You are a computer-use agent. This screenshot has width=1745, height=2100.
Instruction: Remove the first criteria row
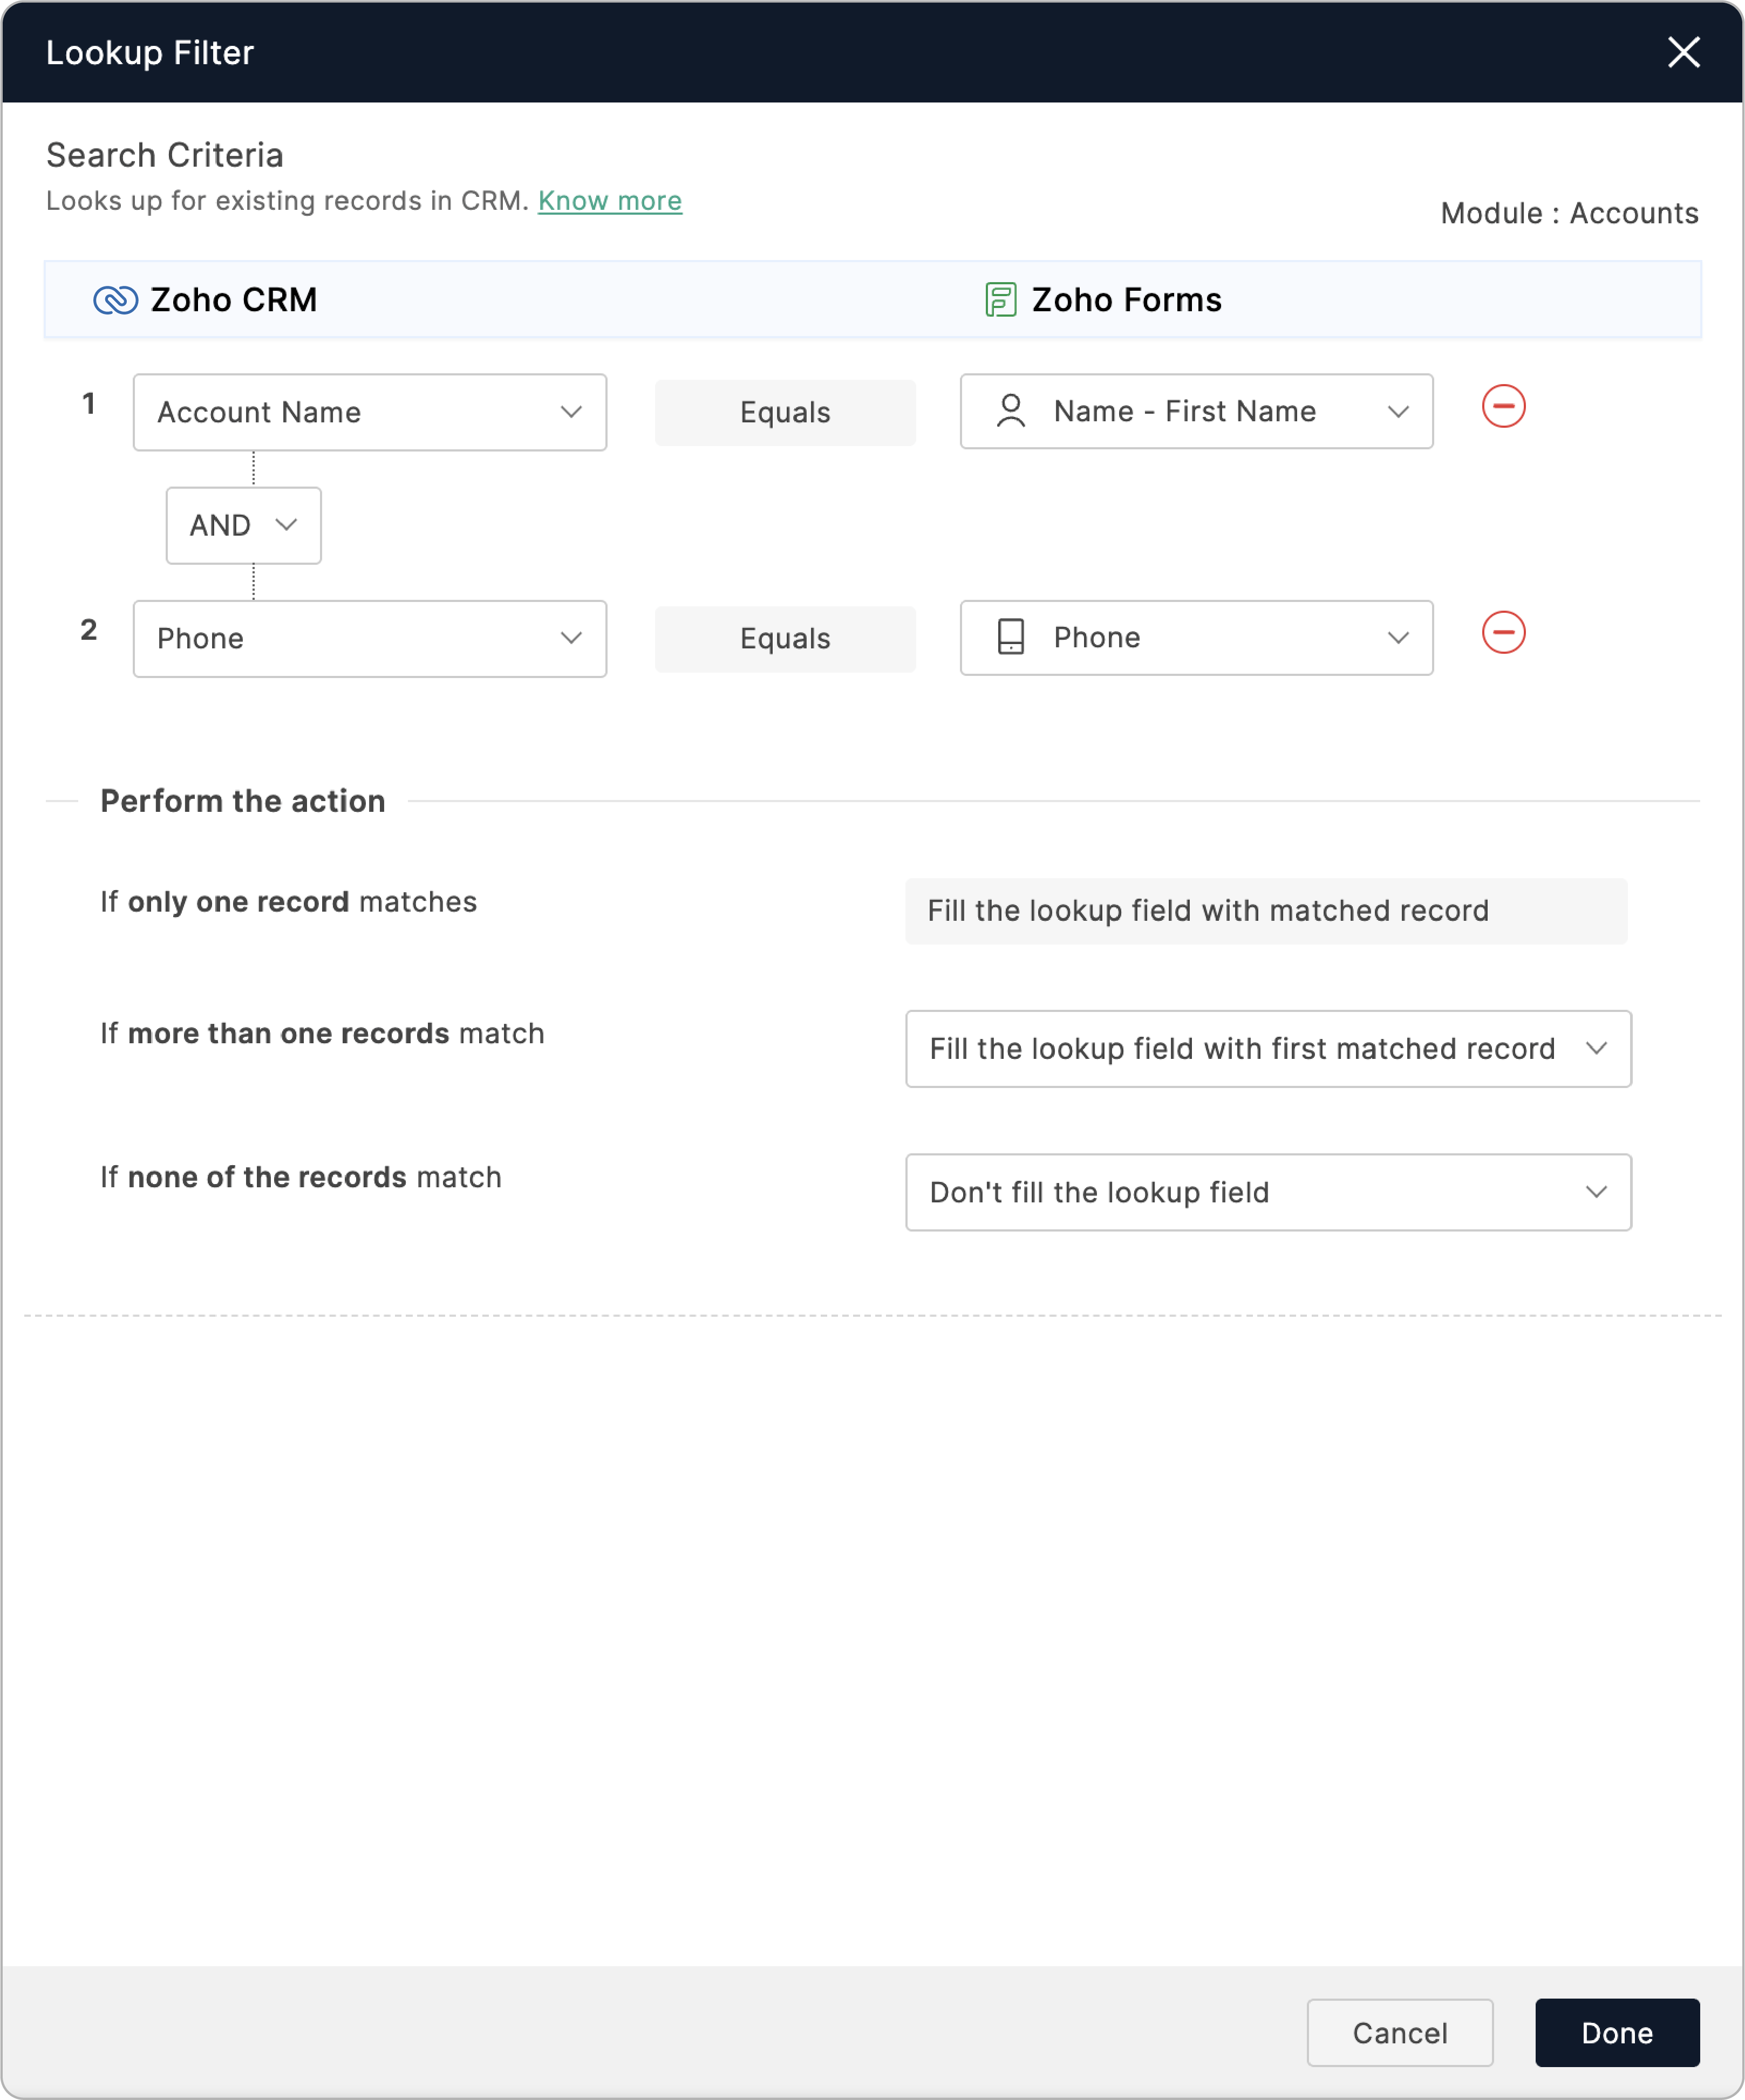pyautogui.click(x=1502, y=406)
